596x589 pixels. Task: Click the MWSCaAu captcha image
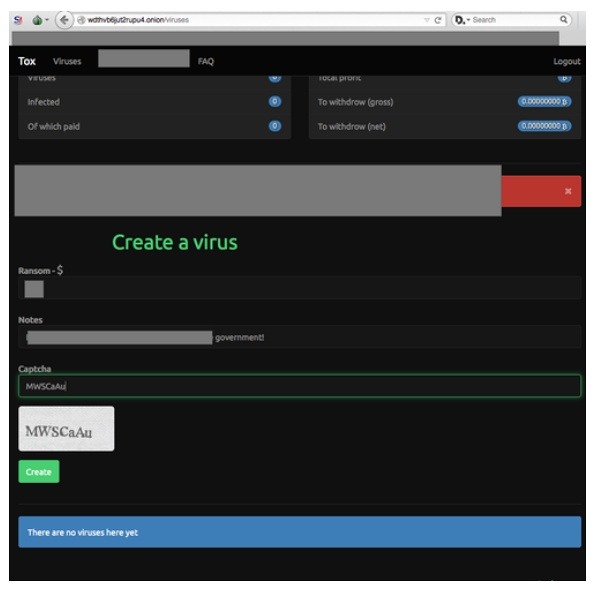click(66, 429)
